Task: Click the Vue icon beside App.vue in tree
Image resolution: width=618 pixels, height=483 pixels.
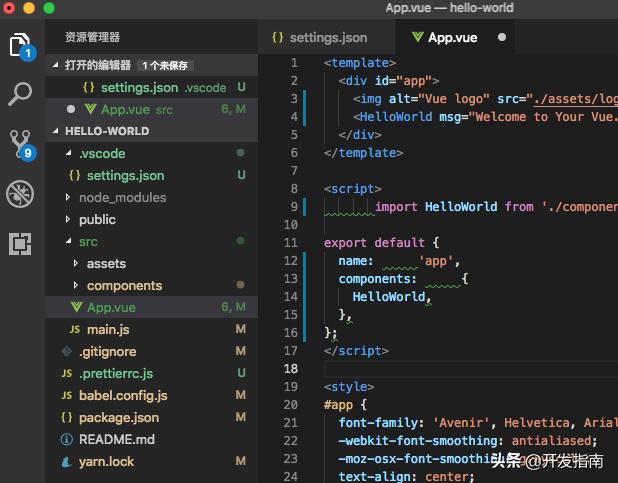Action: [76, 307]
